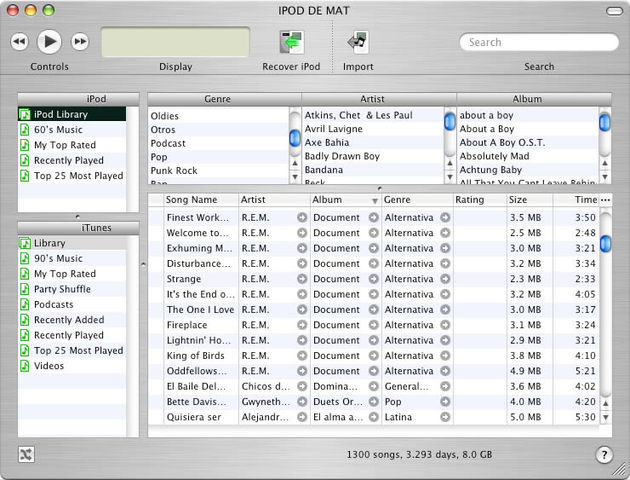
Task: Click the toolbar toggle pill in title bar
Action: pos(614,11)
